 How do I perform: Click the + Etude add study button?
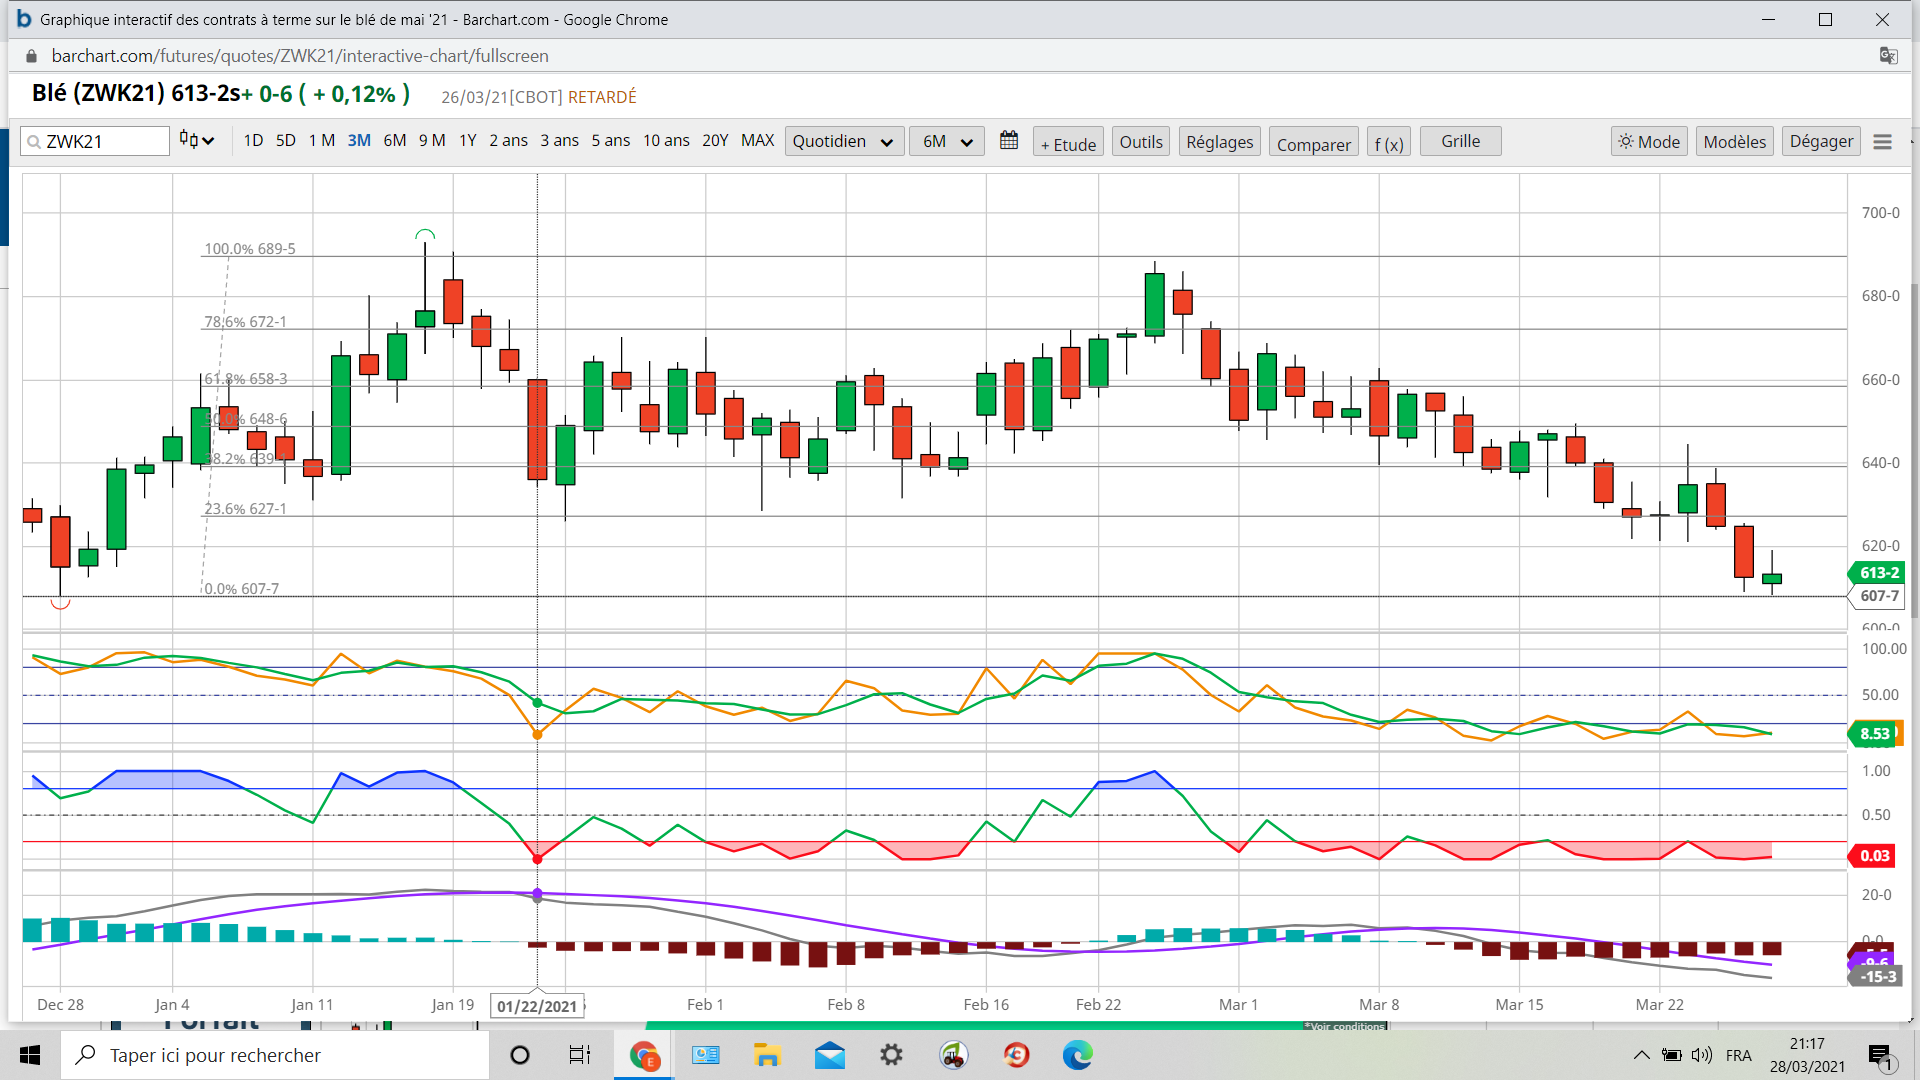coord(1068,144)
